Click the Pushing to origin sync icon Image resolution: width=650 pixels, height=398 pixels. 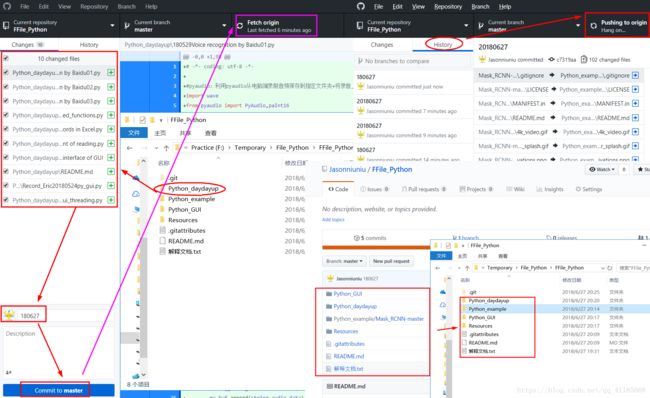[x=594, y=26]
